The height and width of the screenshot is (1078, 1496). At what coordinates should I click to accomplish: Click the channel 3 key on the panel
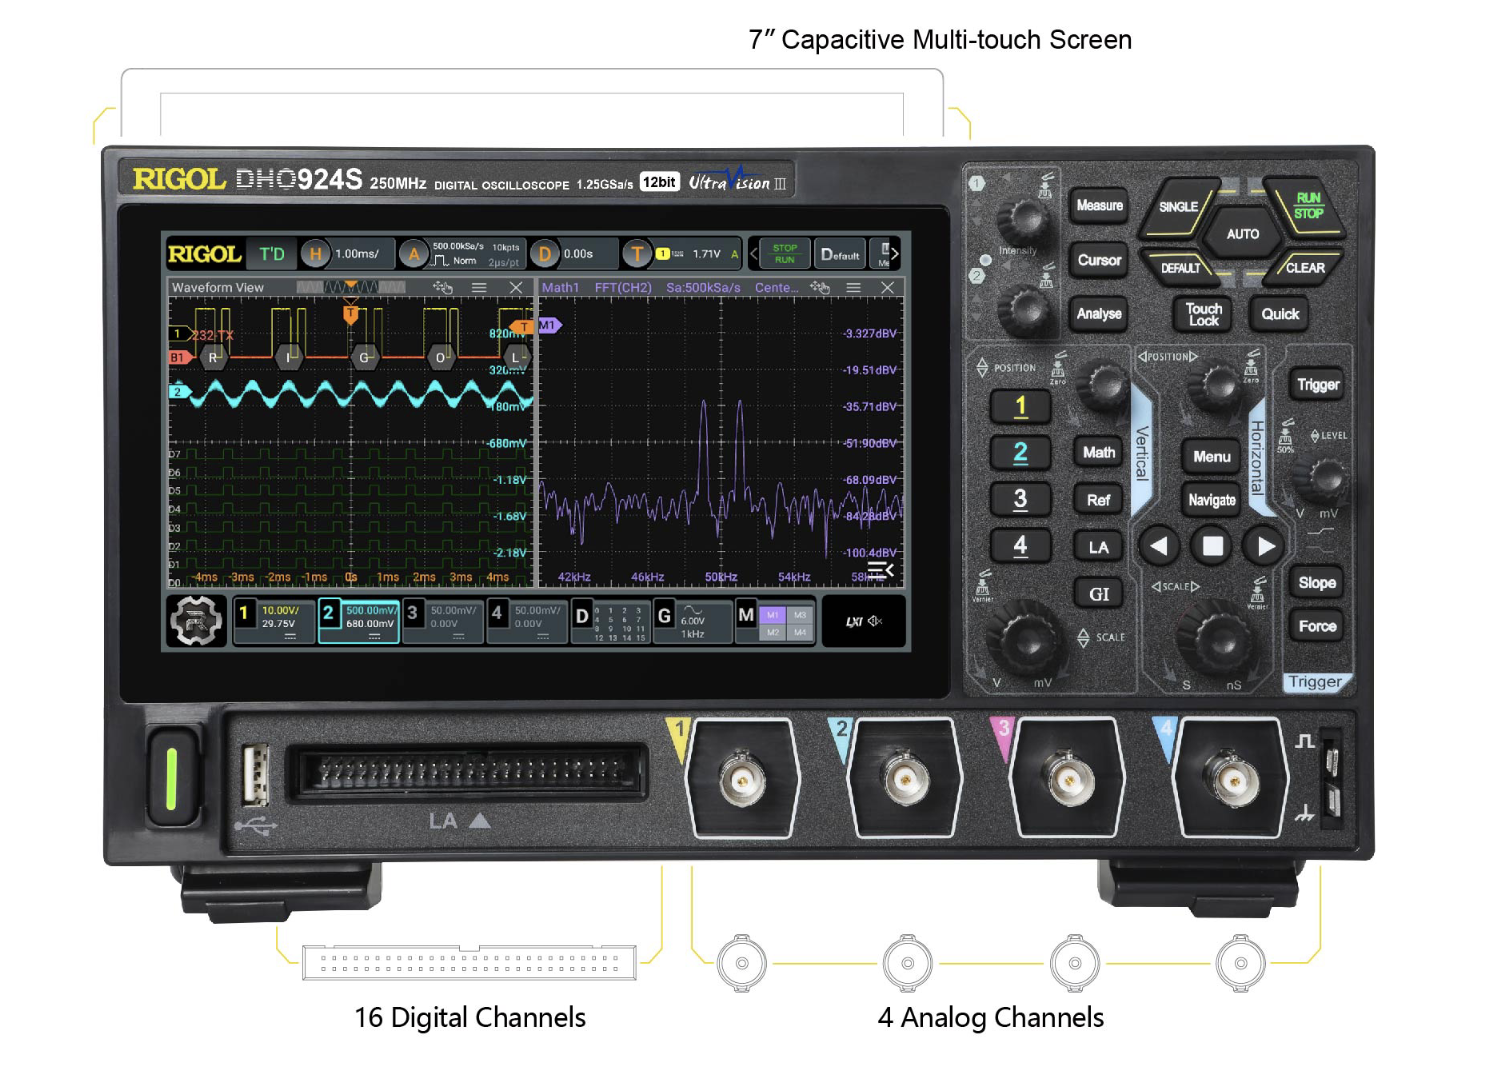click(x=1021, y=499)
